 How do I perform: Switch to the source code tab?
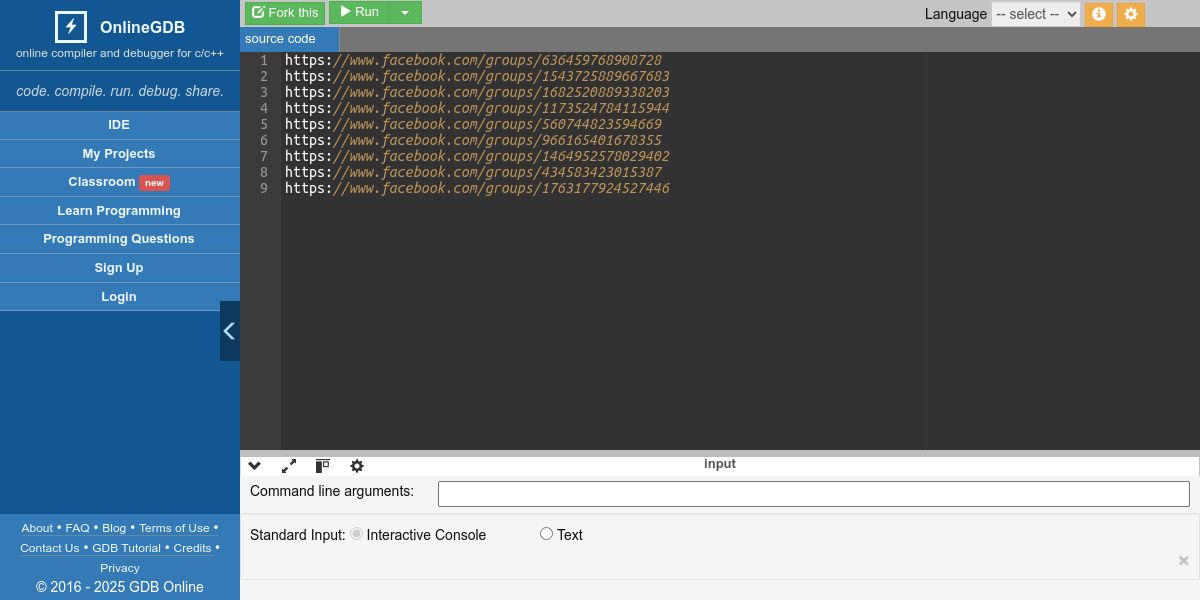(x=290, y=39)
